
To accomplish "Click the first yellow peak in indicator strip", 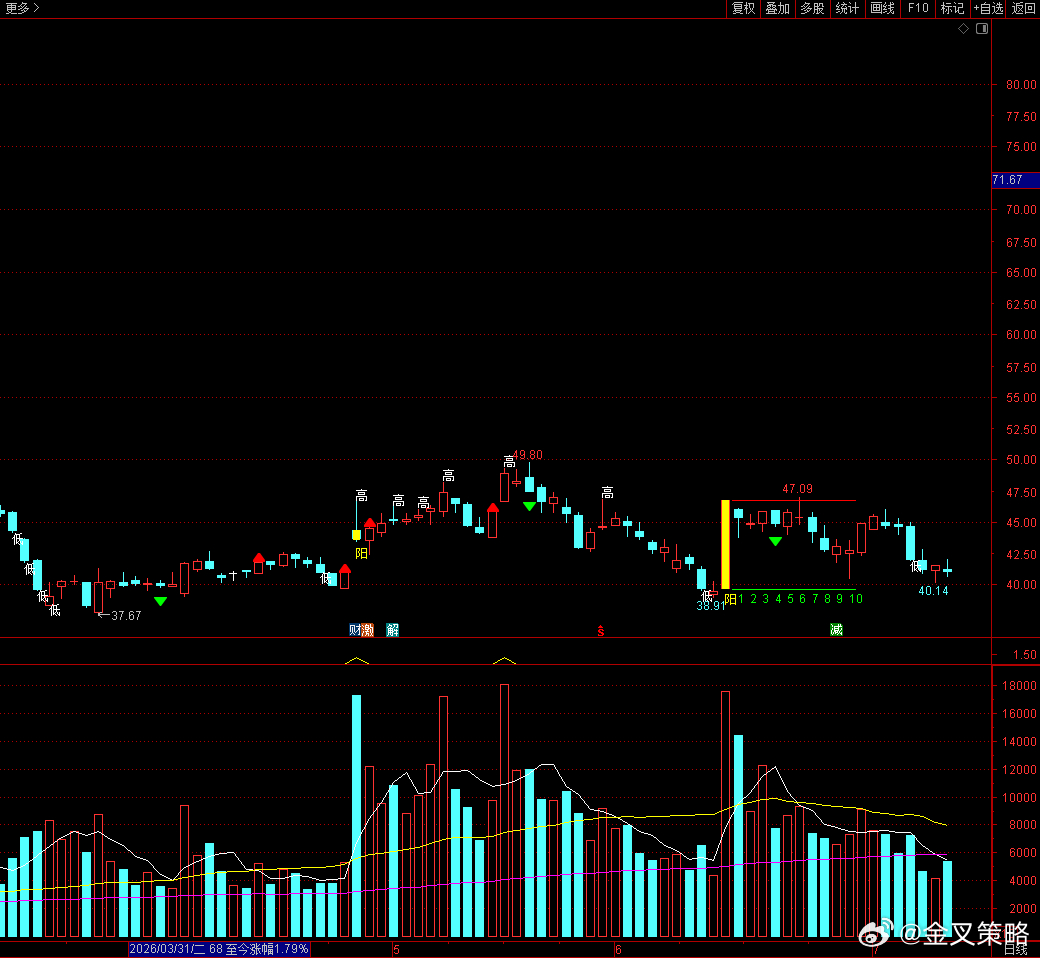I will click(357, 660).
